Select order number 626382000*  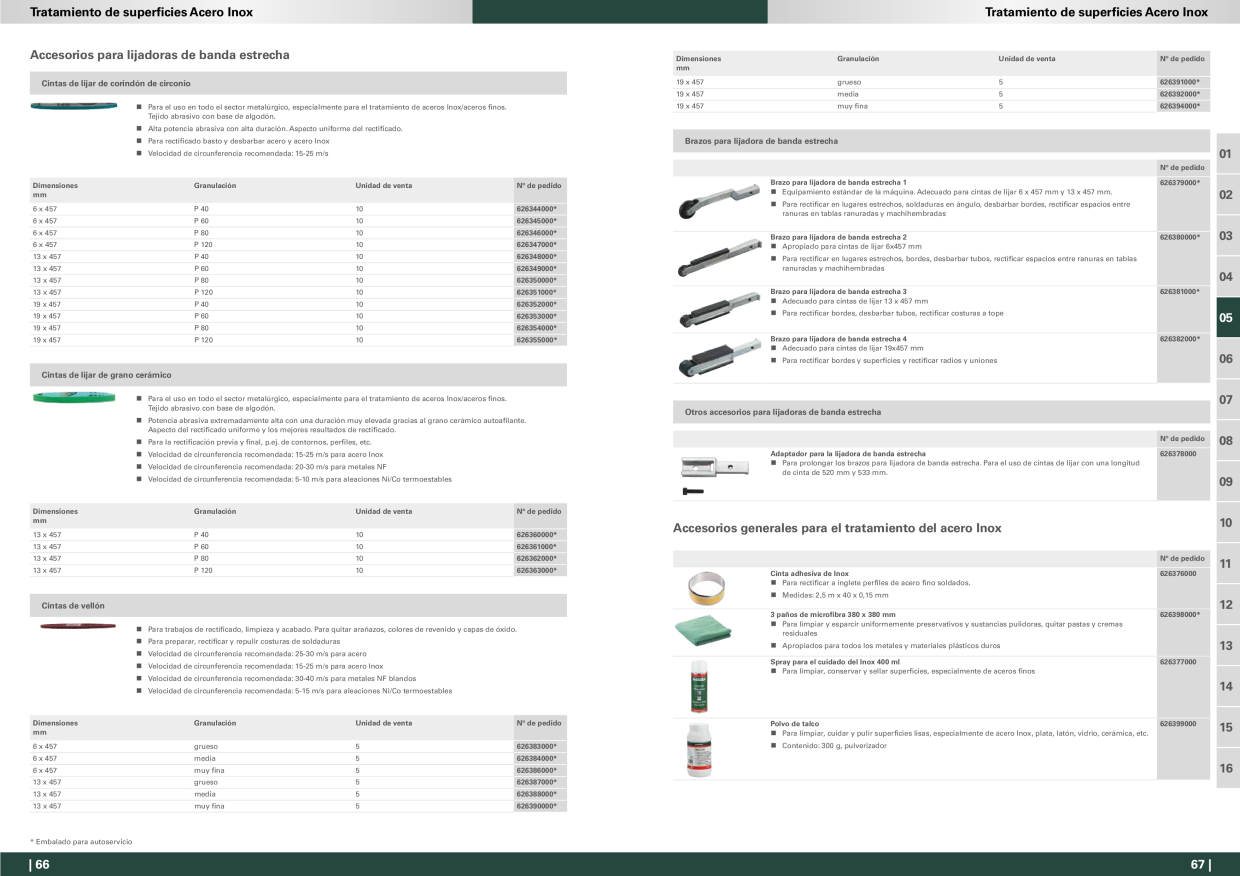coord(1180,339)
